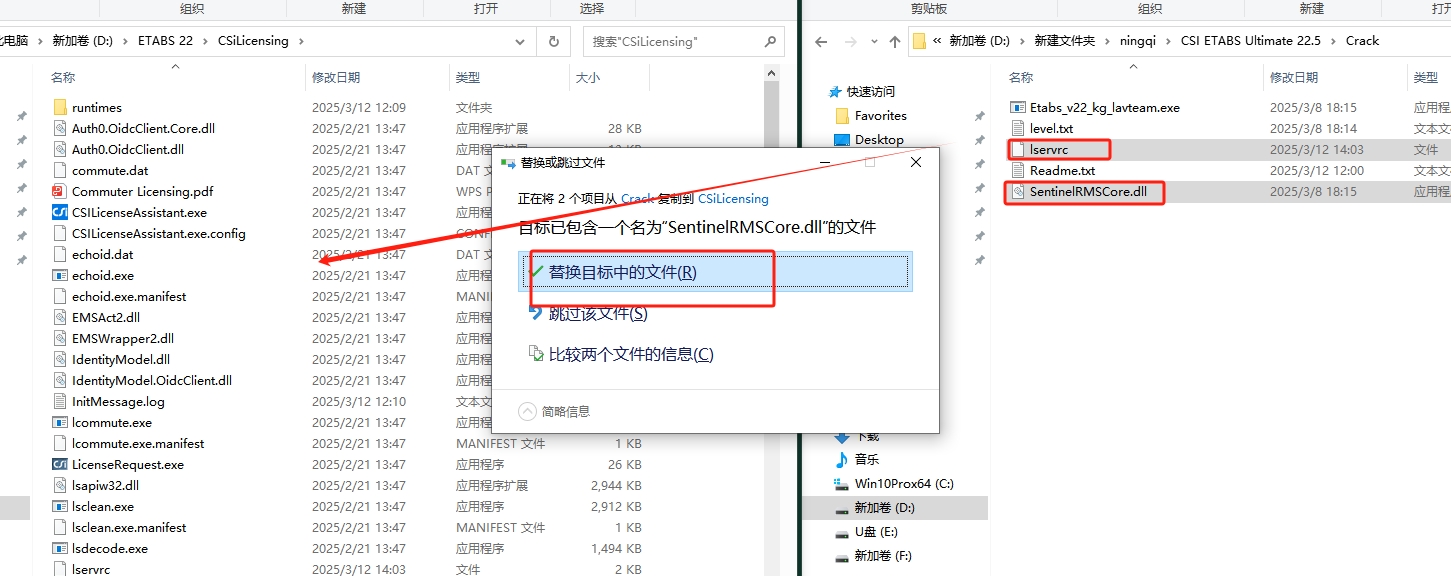Click the runtimes folder icon
Image resolution: width=1451 pixels, height=576 pixels.
(59, 107)
